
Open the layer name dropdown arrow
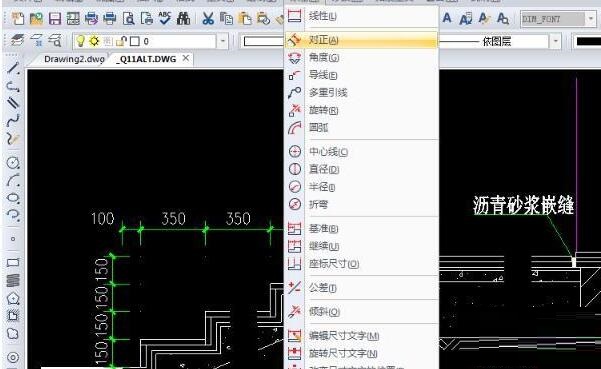pyautogui.click(x=222, y=41)
